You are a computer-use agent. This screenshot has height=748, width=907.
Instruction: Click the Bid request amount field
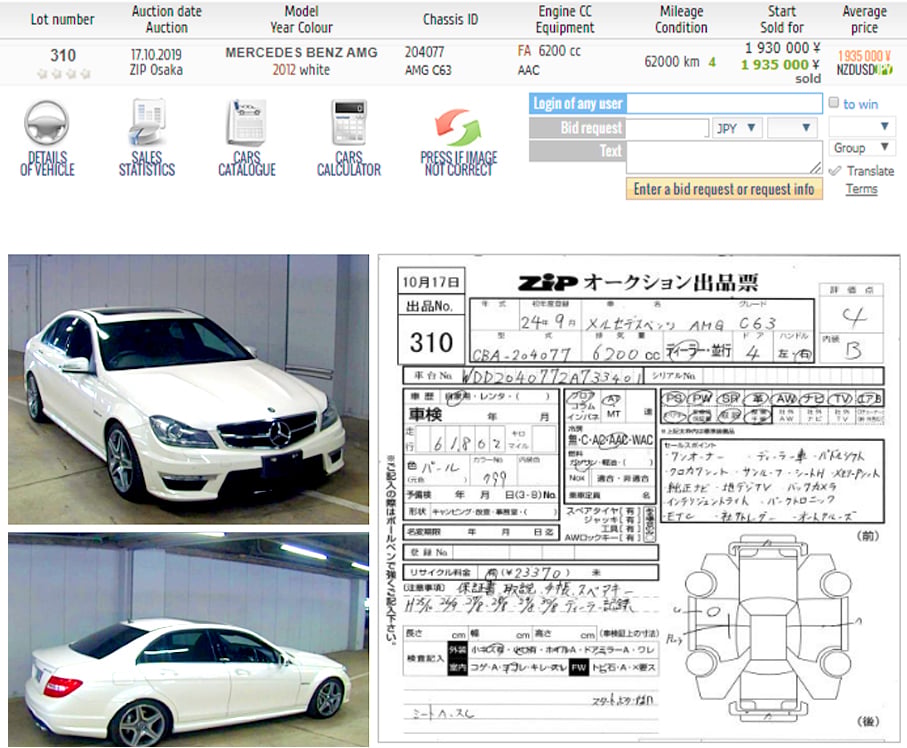click(x=667, y=128)
